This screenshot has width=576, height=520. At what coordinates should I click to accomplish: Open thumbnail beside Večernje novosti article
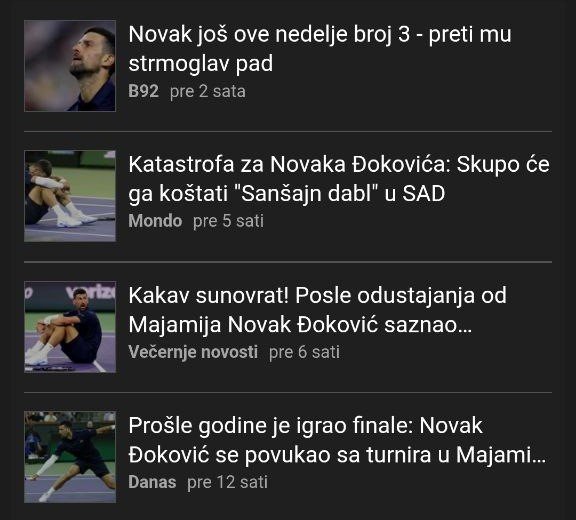70,327
